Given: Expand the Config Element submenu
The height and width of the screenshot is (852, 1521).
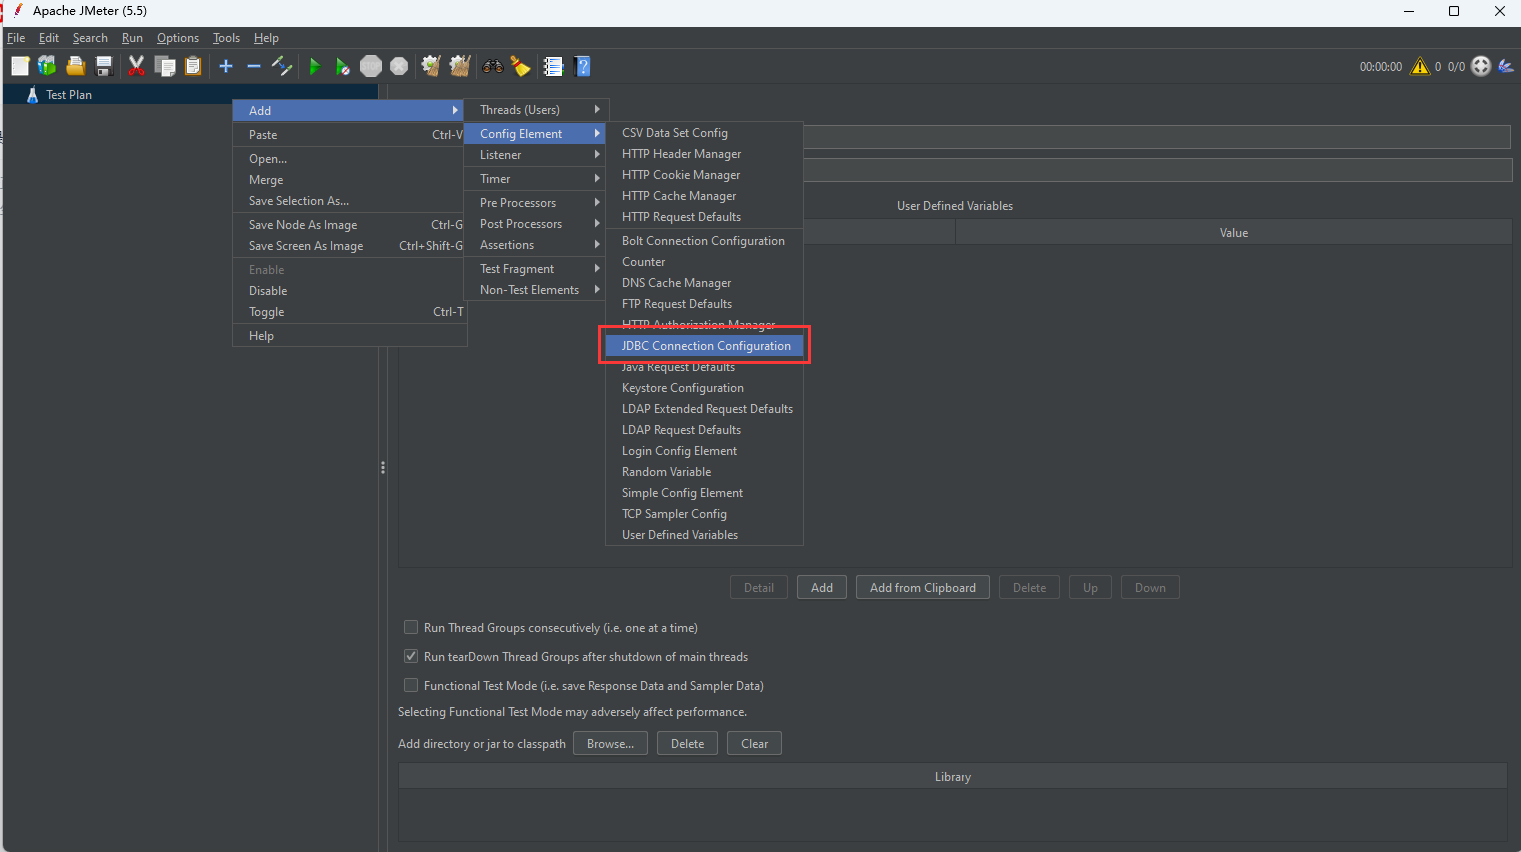Looking at the screenshot, I should point(536,133).
